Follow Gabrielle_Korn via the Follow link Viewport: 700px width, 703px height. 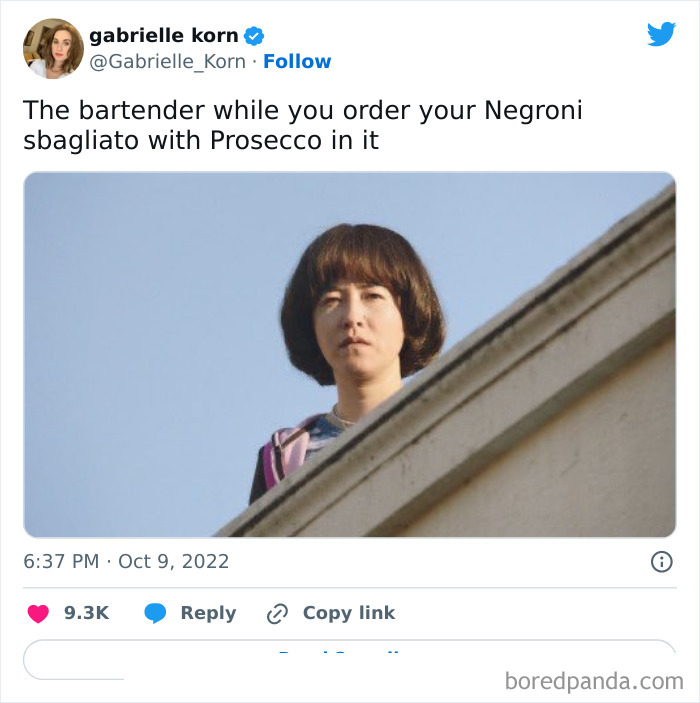pos(297,61)
